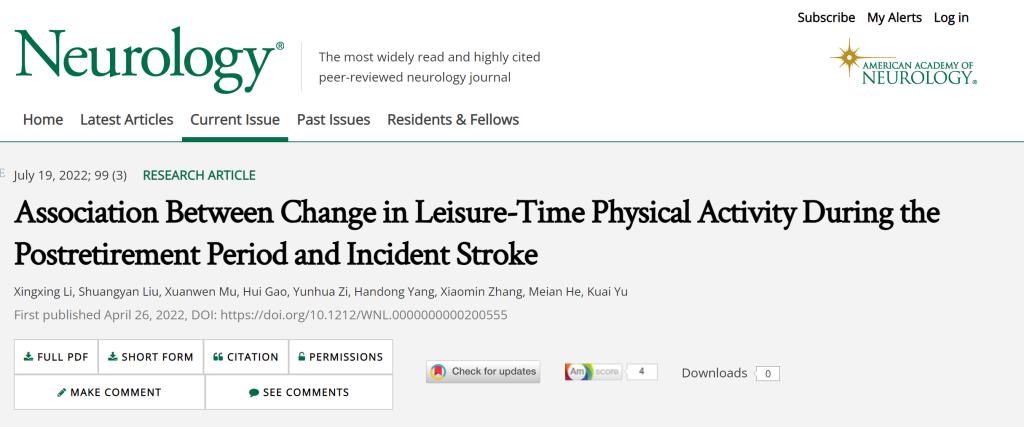Click Make Comment button
Image resolution: width=1024 pixels, height=427 pixels.
109,392
